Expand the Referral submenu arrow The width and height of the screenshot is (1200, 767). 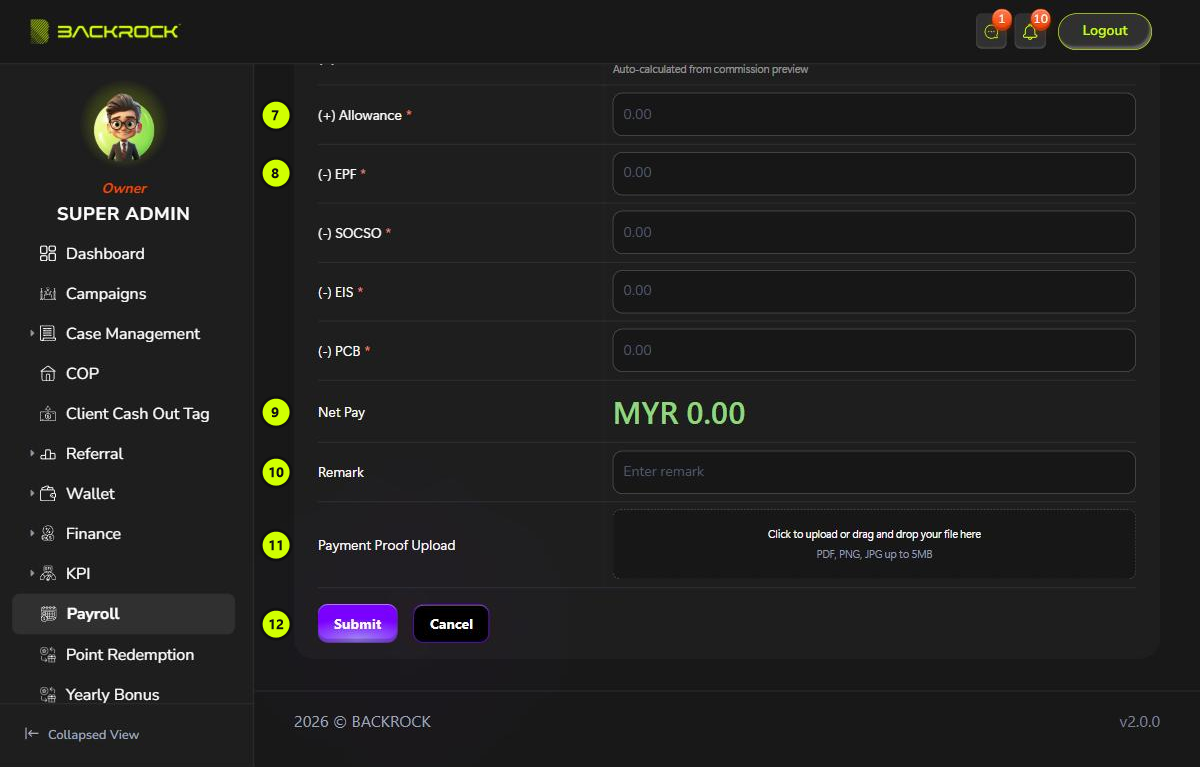[32, 454]
